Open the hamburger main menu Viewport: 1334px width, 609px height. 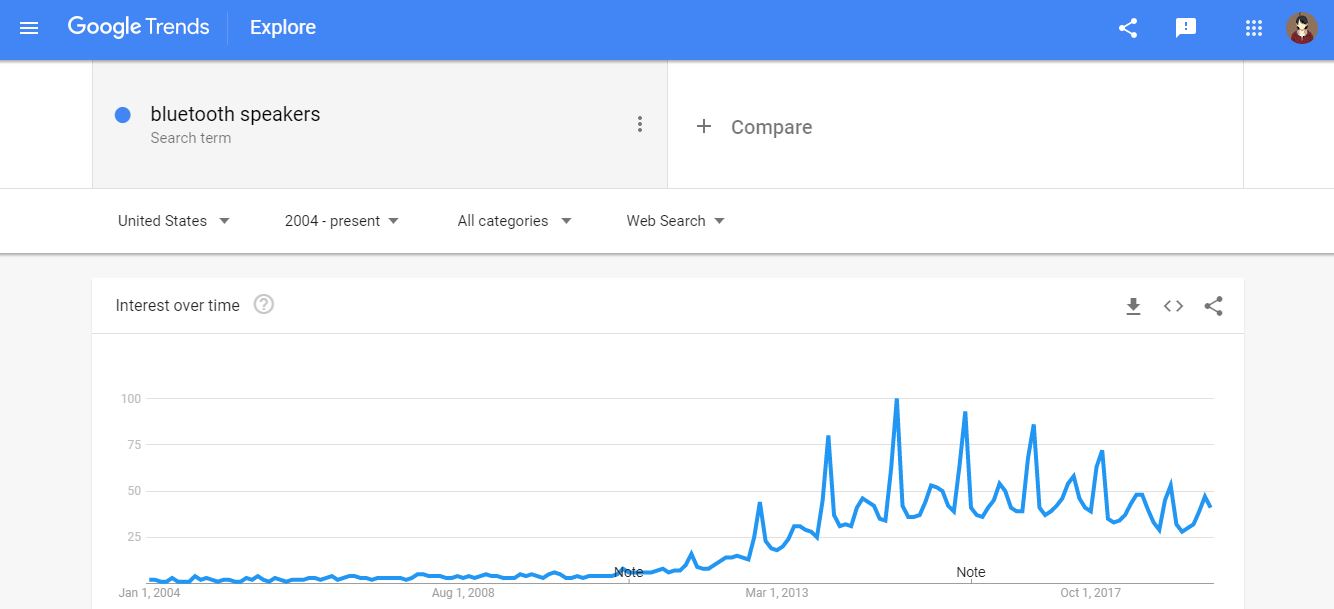(29, 28)
